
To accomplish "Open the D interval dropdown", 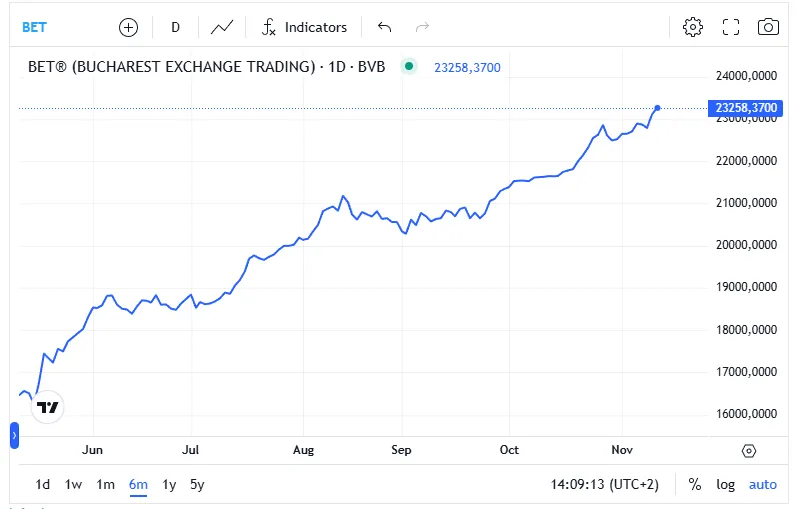I will (x=175, y=27).
